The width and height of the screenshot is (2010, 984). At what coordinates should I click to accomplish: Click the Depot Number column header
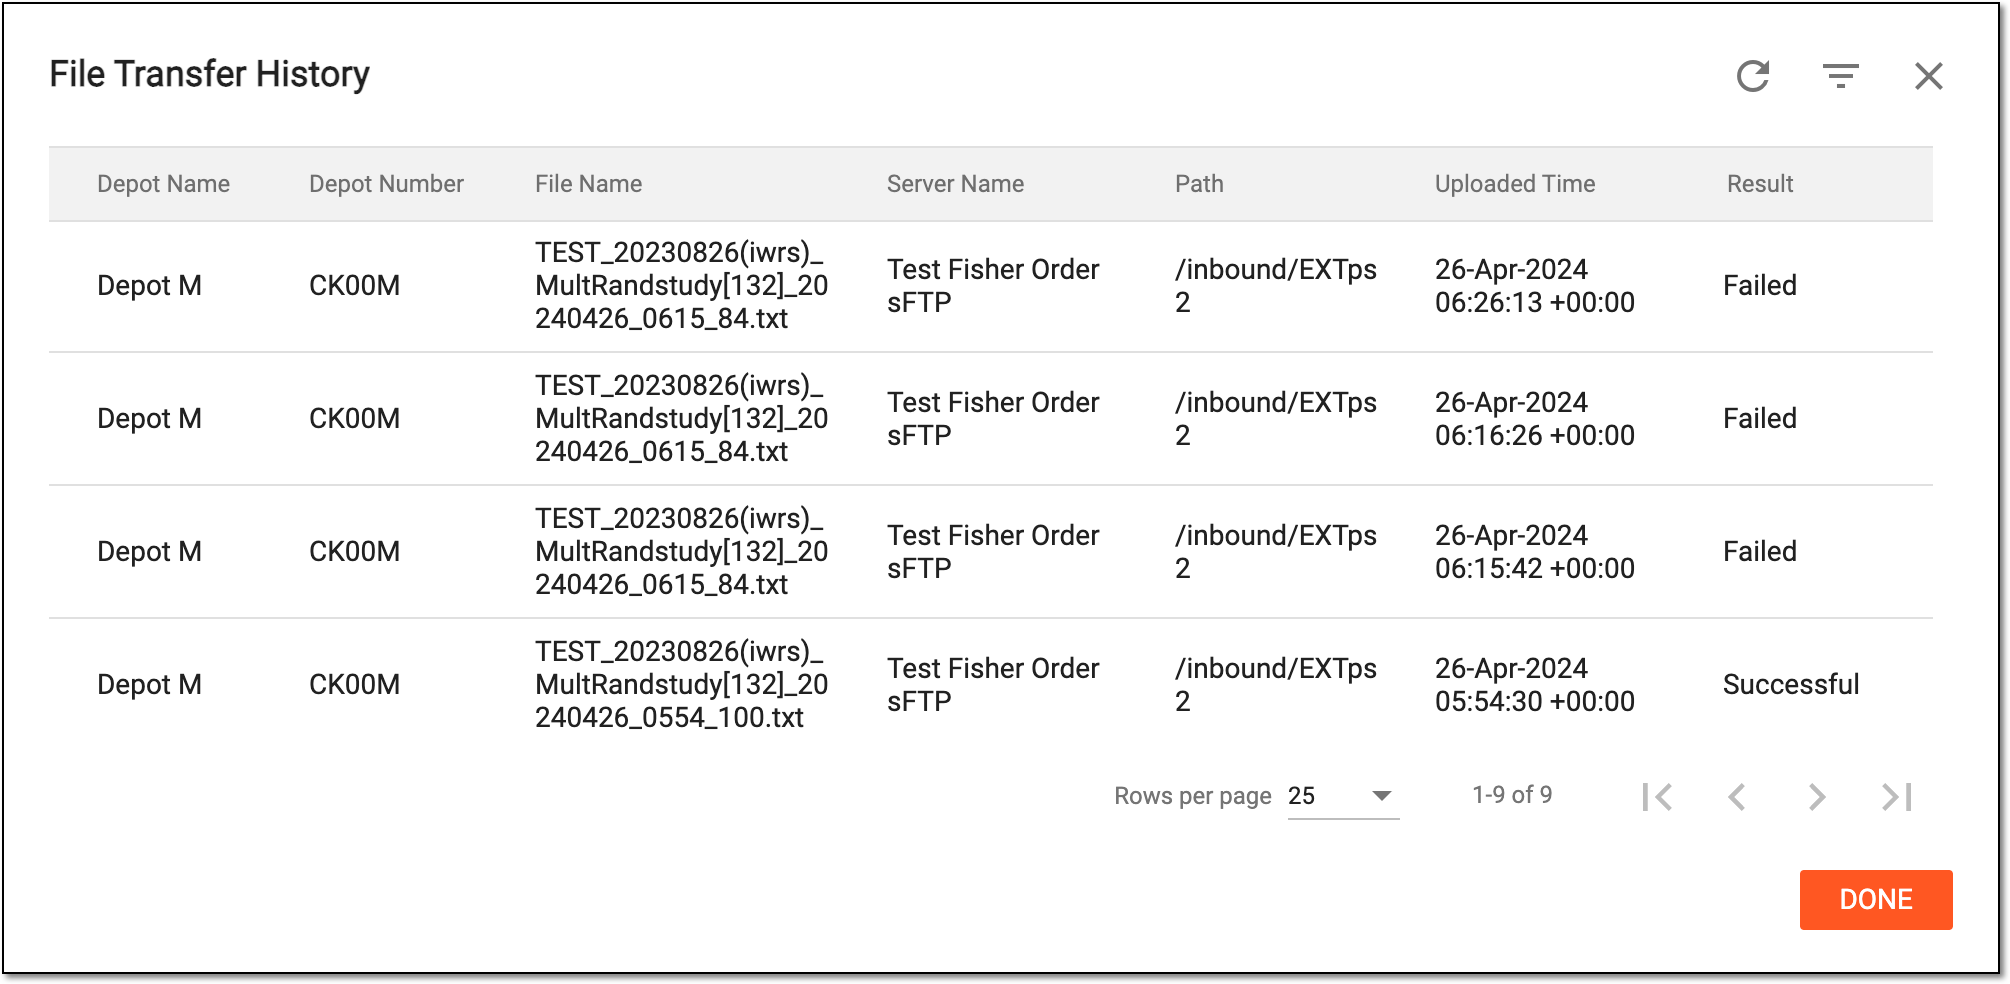[386, 184]
